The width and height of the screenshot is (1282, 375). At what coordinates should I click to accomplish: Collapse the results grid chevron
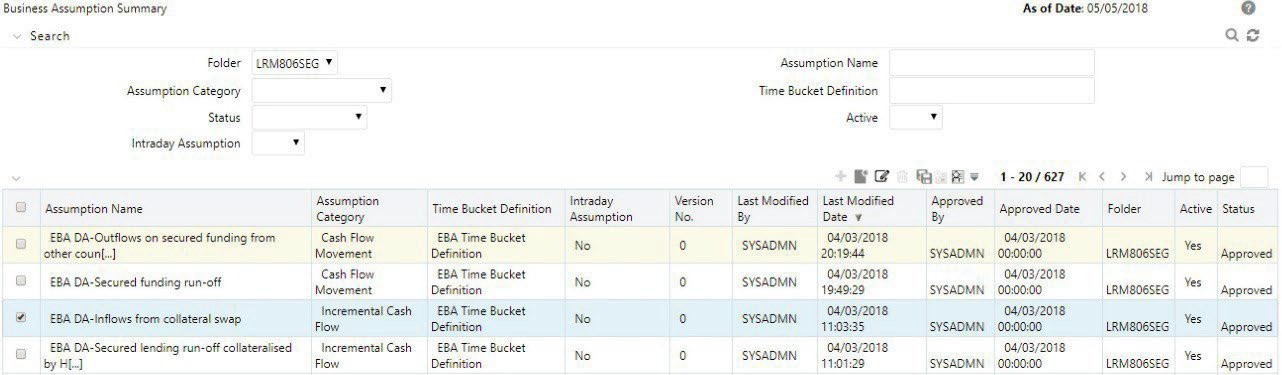pyautogui.click(x=16, y=179)
